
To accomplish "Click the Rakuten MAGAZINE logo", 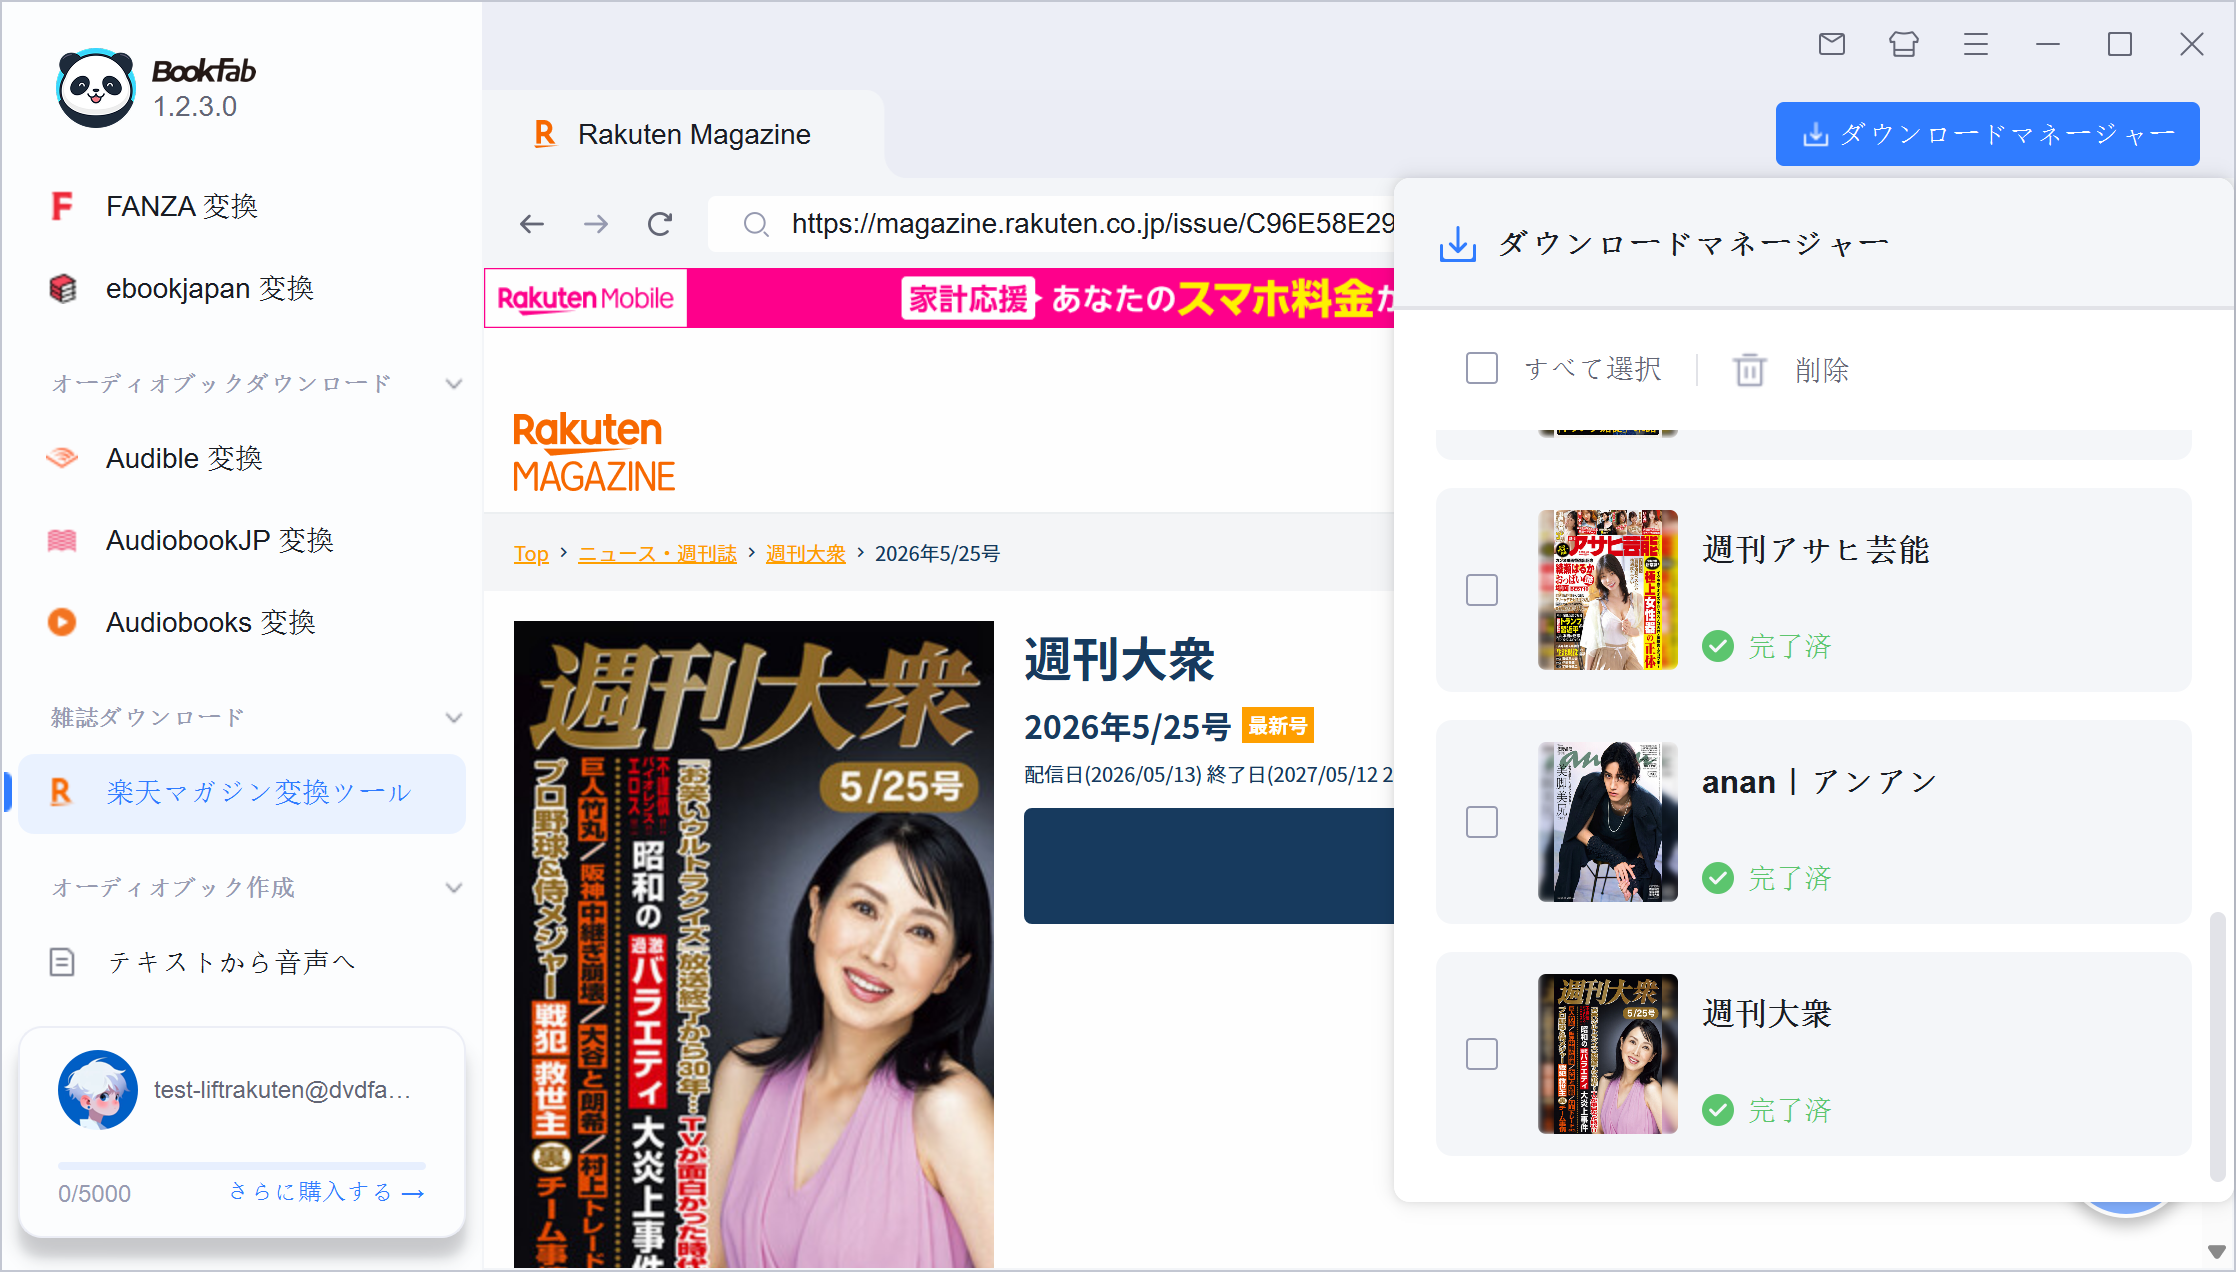I will [x=594, y=452].
